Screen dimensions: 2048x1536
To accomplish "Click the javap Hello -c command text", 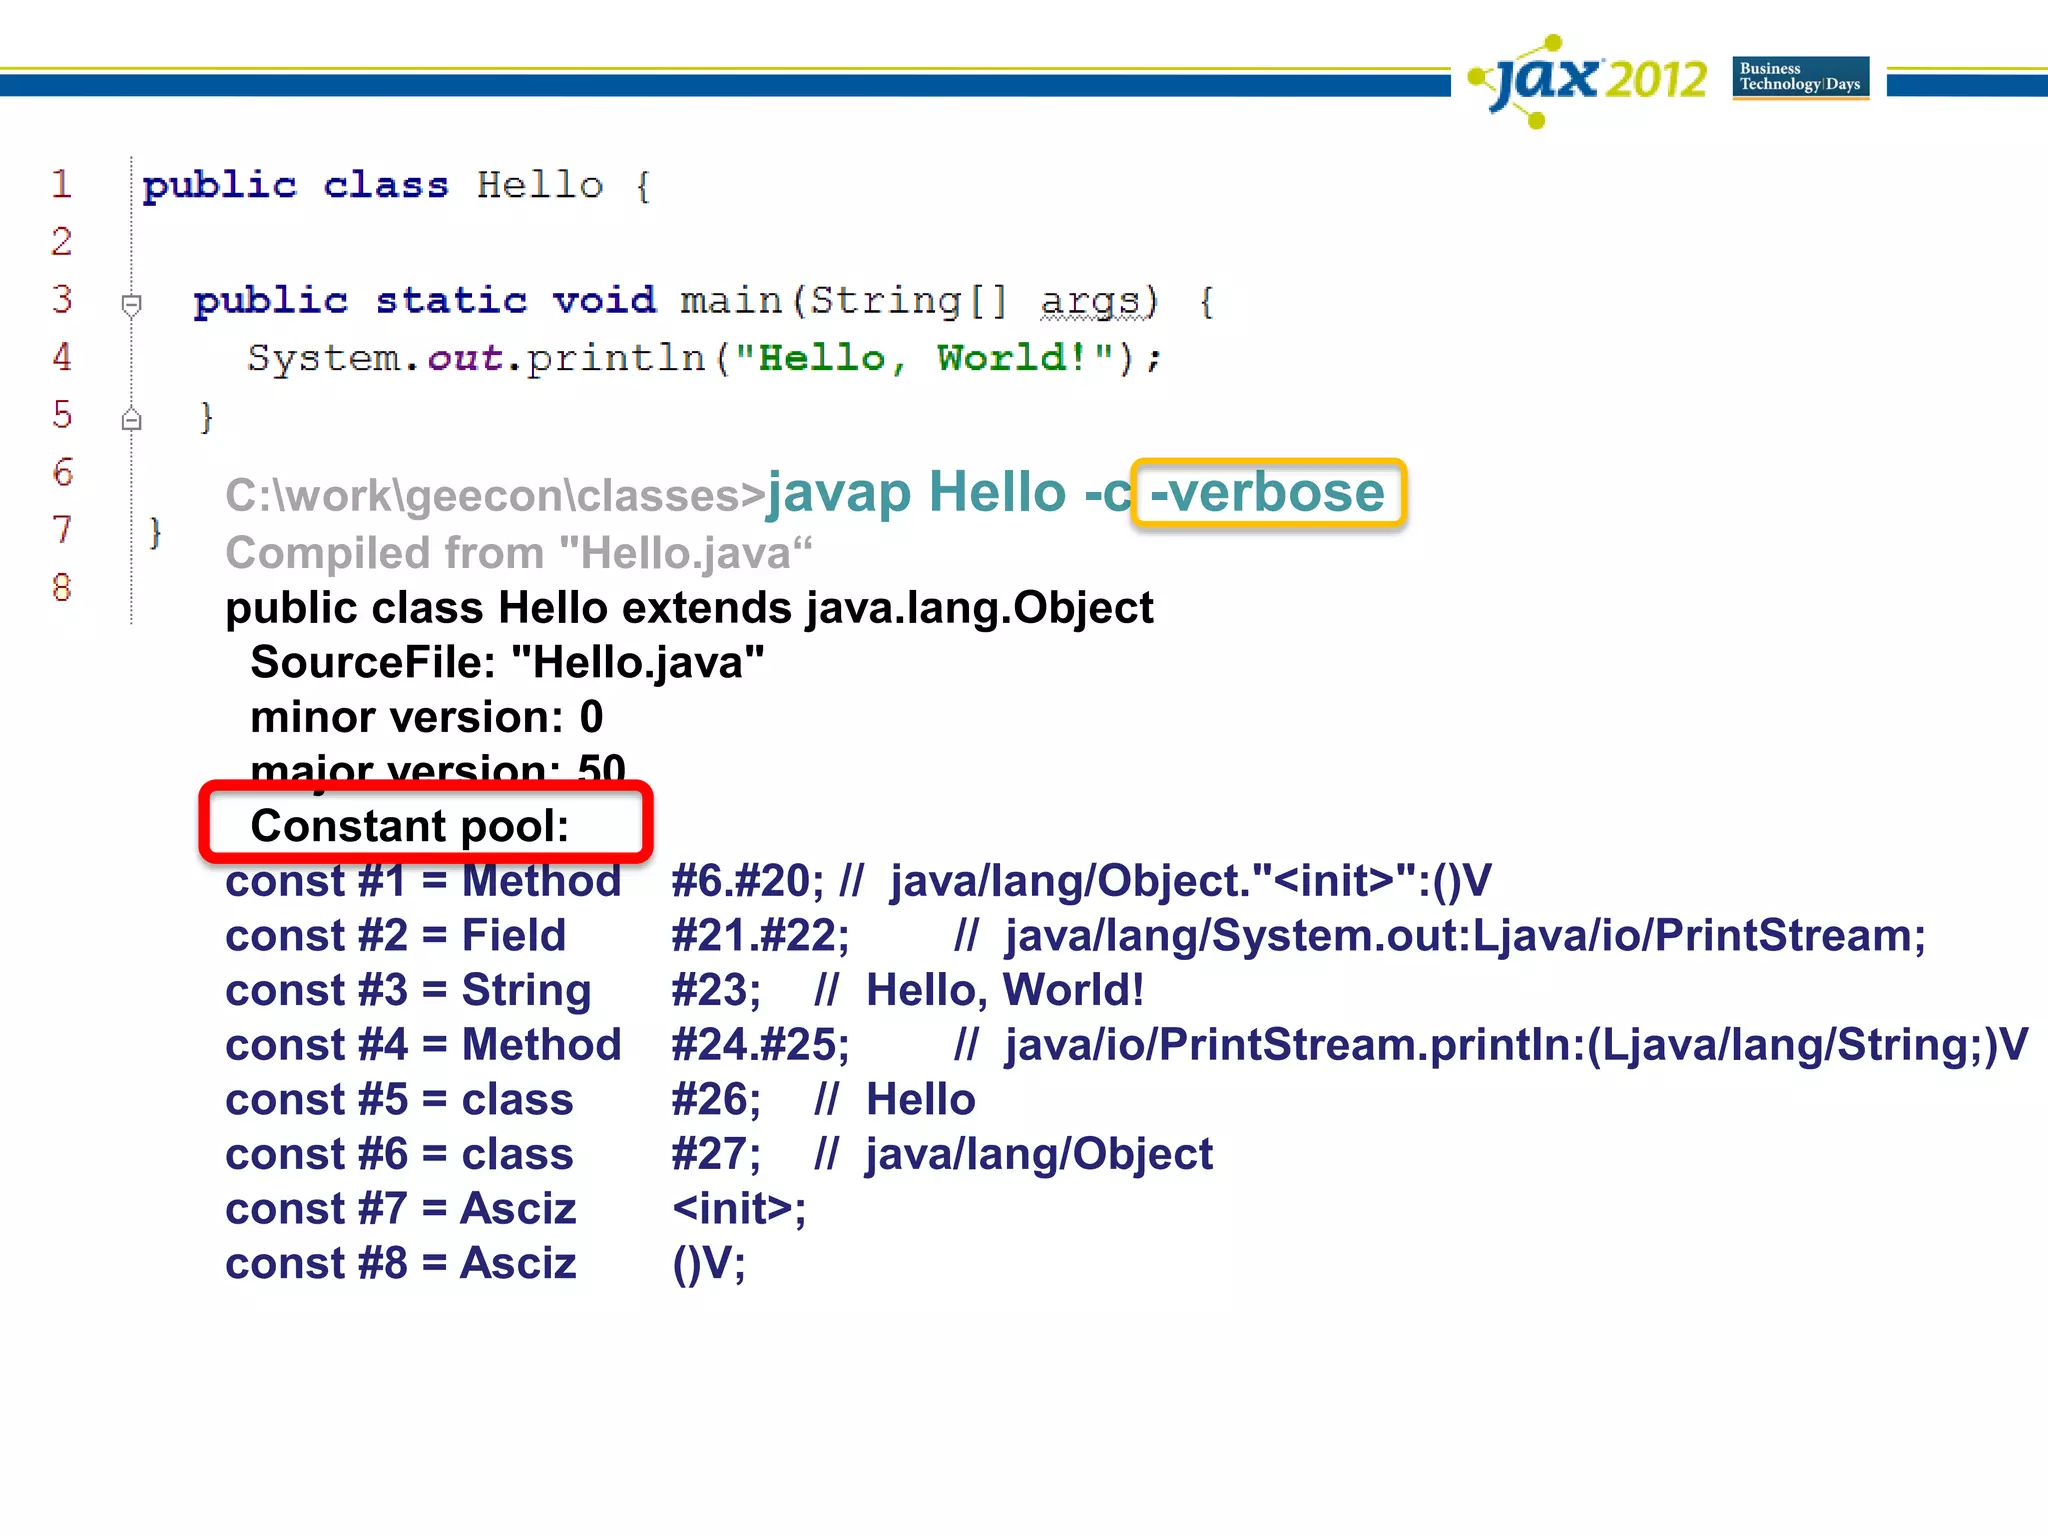I will (948, 493).
